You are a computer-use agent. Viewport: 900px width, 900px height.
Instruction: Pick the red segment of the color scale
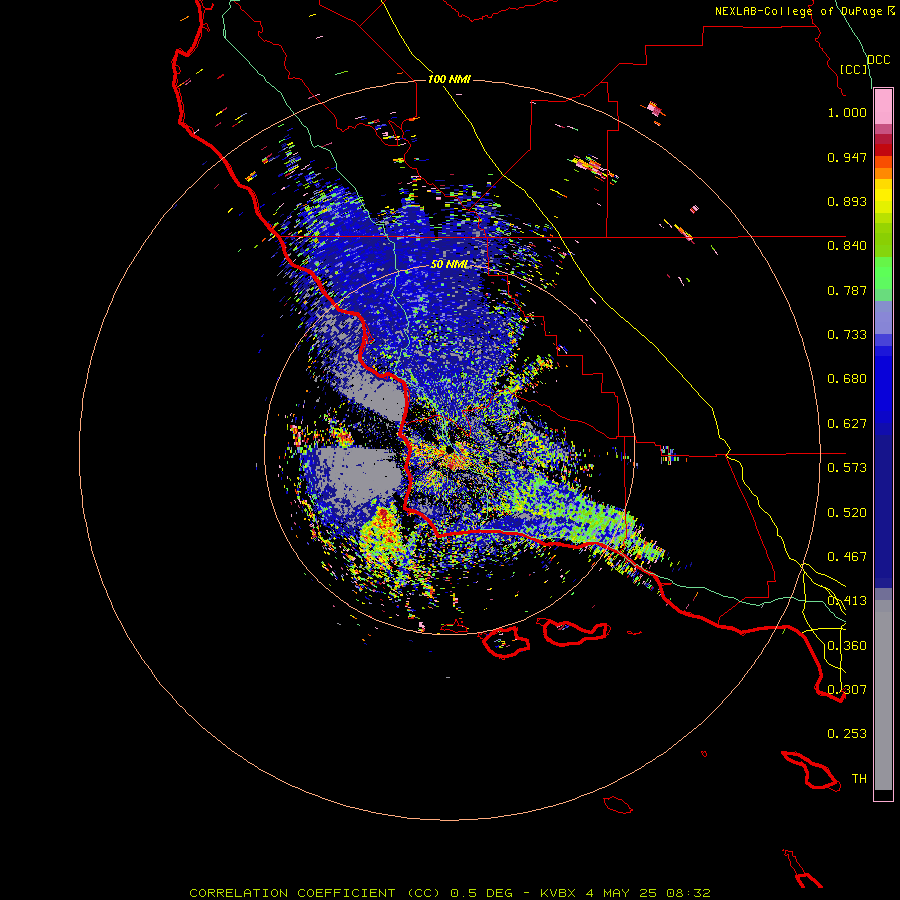pos(883,150)
